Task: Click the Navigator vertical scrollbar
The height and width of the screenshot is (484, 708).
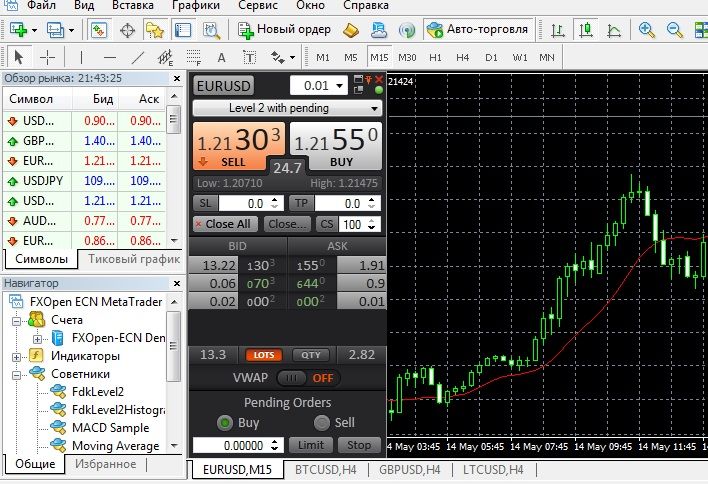Action: pyautogui.click(x=174, y=373)
